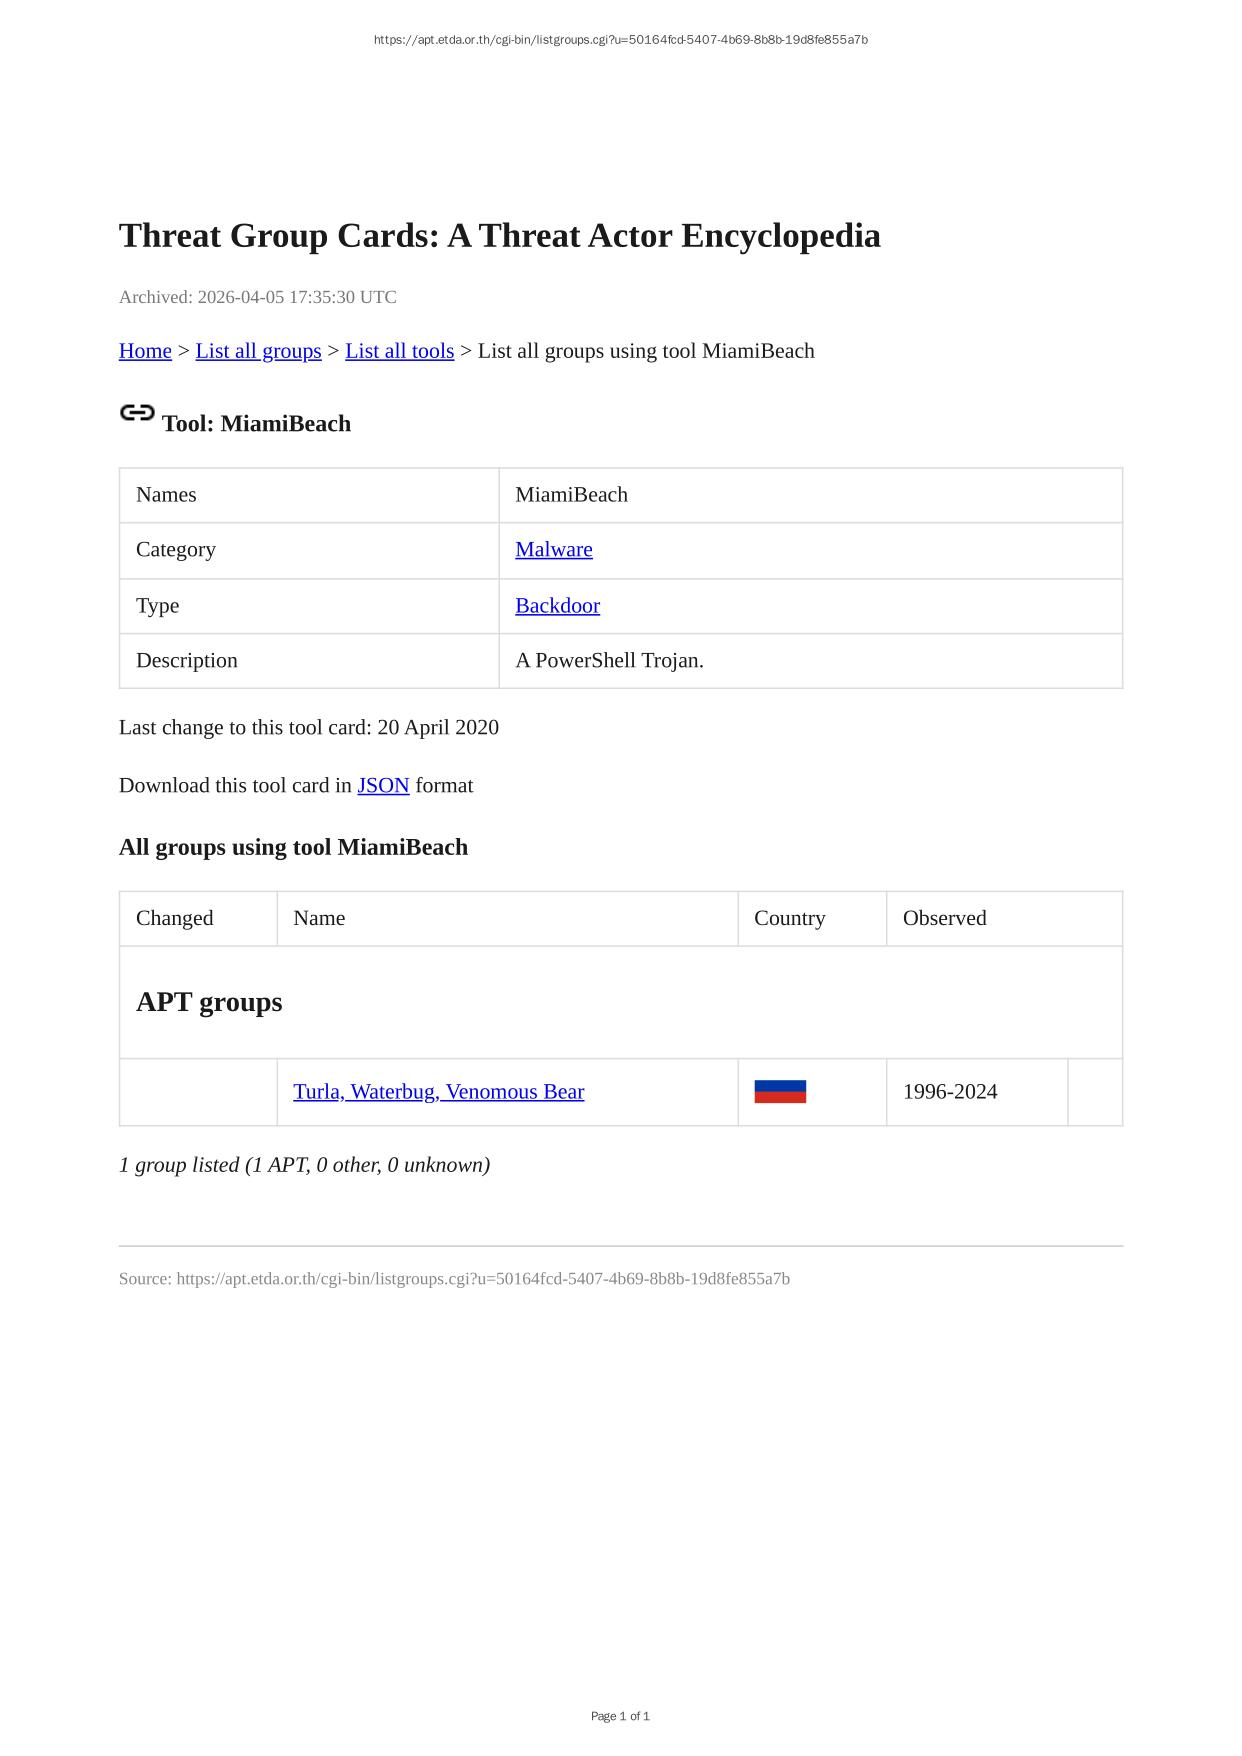
Task: Open Turla, Waterbug, Venomous Bear group
Action: (x=438, y=1092)
